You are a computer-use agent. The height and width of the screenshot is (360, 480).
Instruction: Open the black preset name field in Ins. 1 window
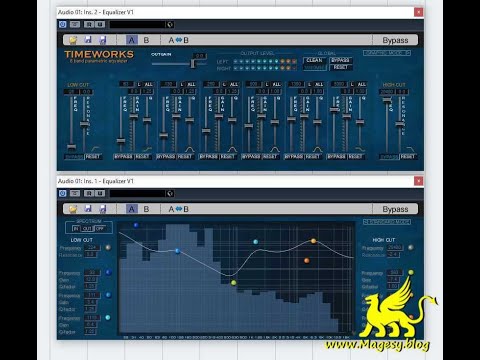pos(137,193)
